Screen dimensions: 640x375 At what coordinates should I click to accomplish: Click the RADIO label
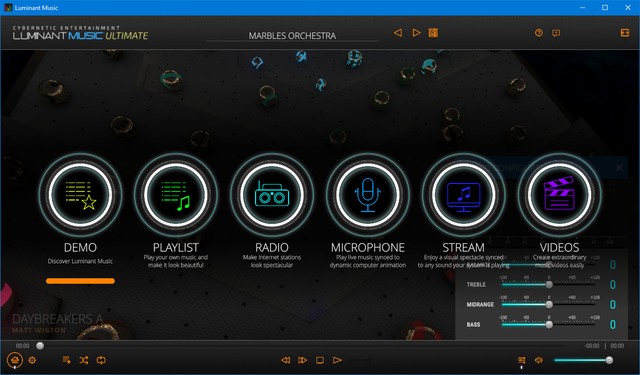point(272,248)
